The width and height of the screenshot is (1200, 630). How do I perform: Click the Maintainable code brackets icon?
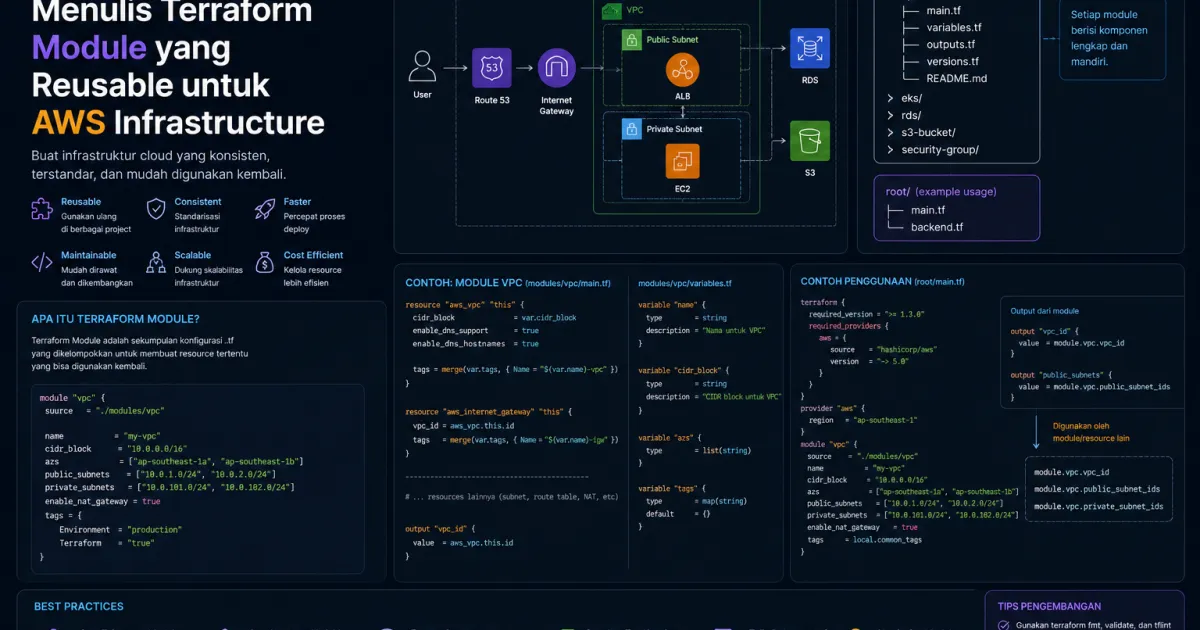42,262
